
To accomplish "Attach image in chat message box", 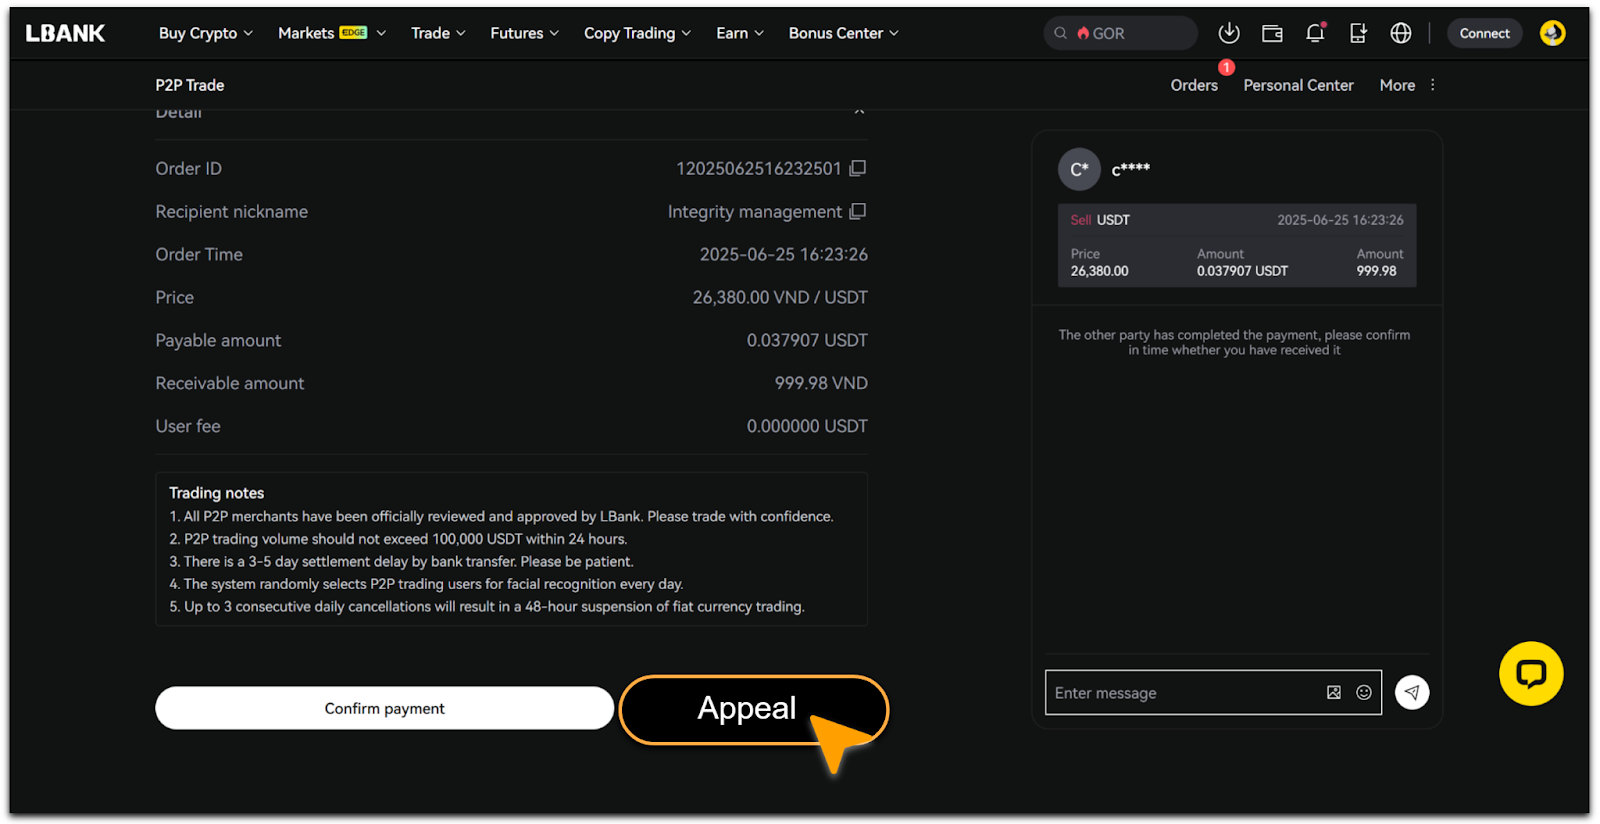I will coord(1333,692).
